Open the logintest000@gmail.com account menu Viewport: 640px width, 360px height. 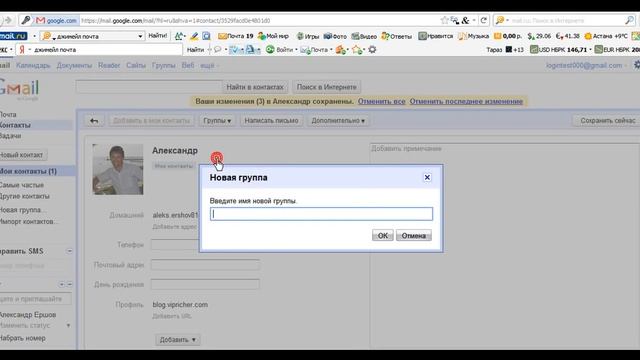(x=586, y=65)
